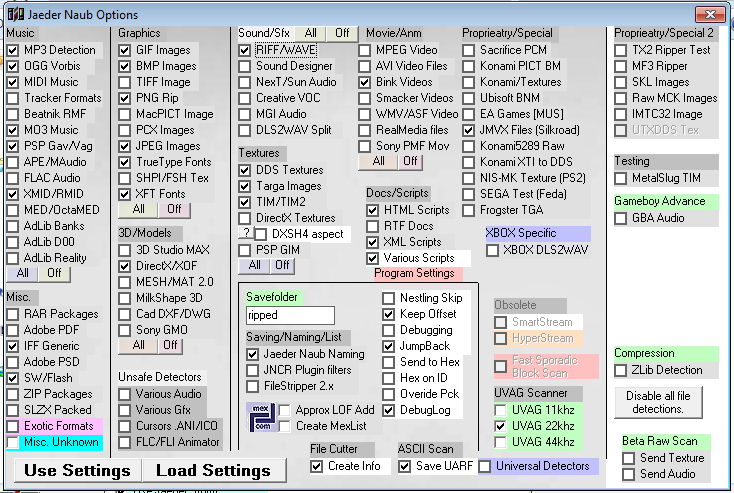Tick the Misc. Unknown checkbox

pyautogui.click(x=12, y=442)
